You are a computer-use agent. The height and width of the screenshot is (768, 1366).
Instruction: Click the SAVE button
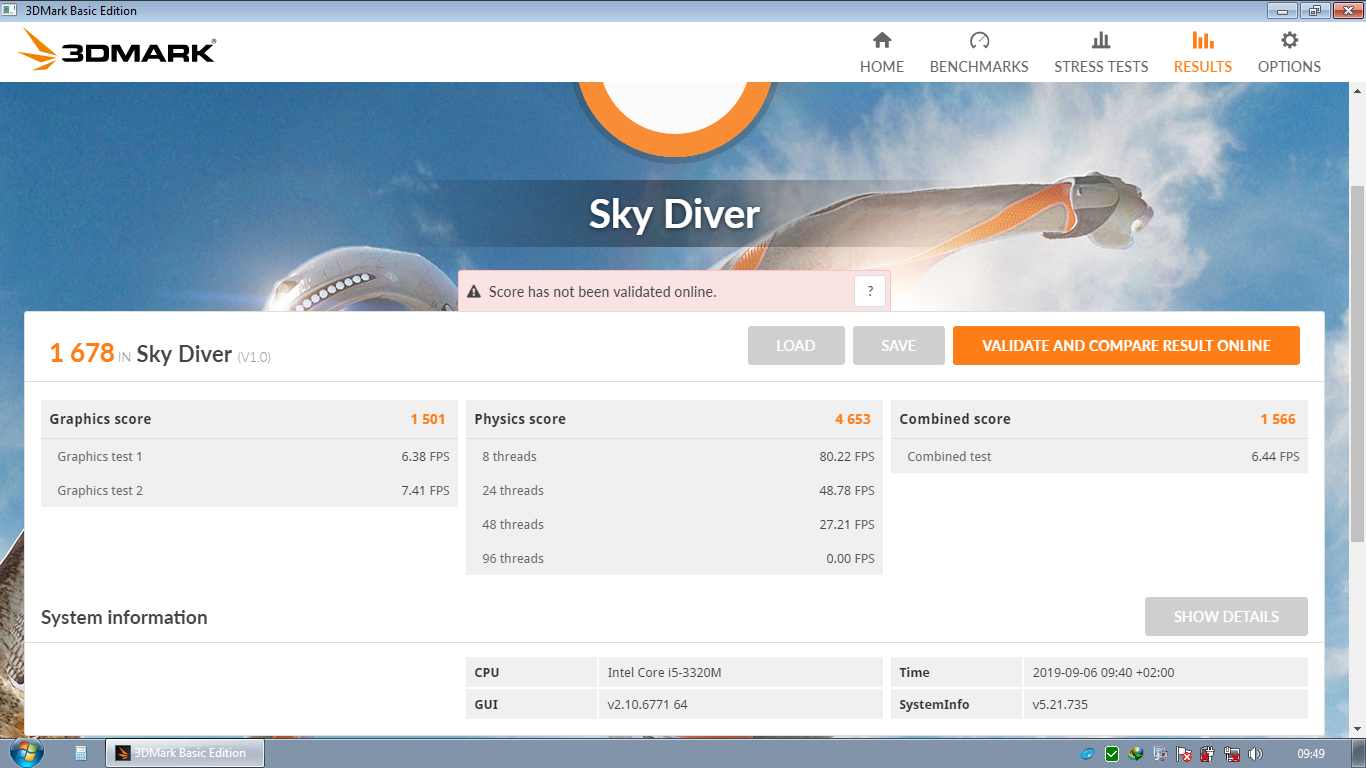tap(898, 346)
